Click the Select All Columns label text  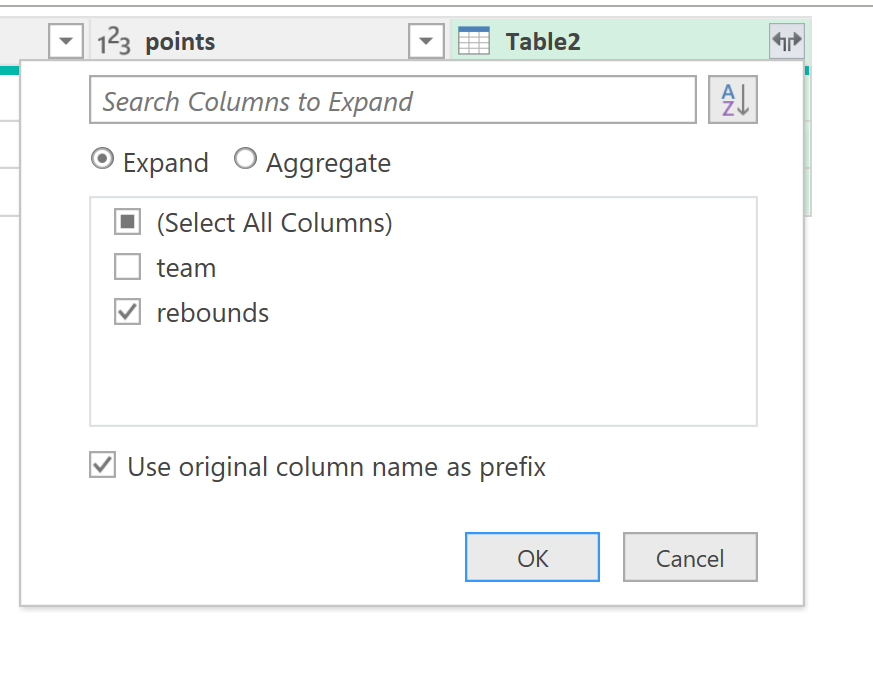(x=276, y=222)
